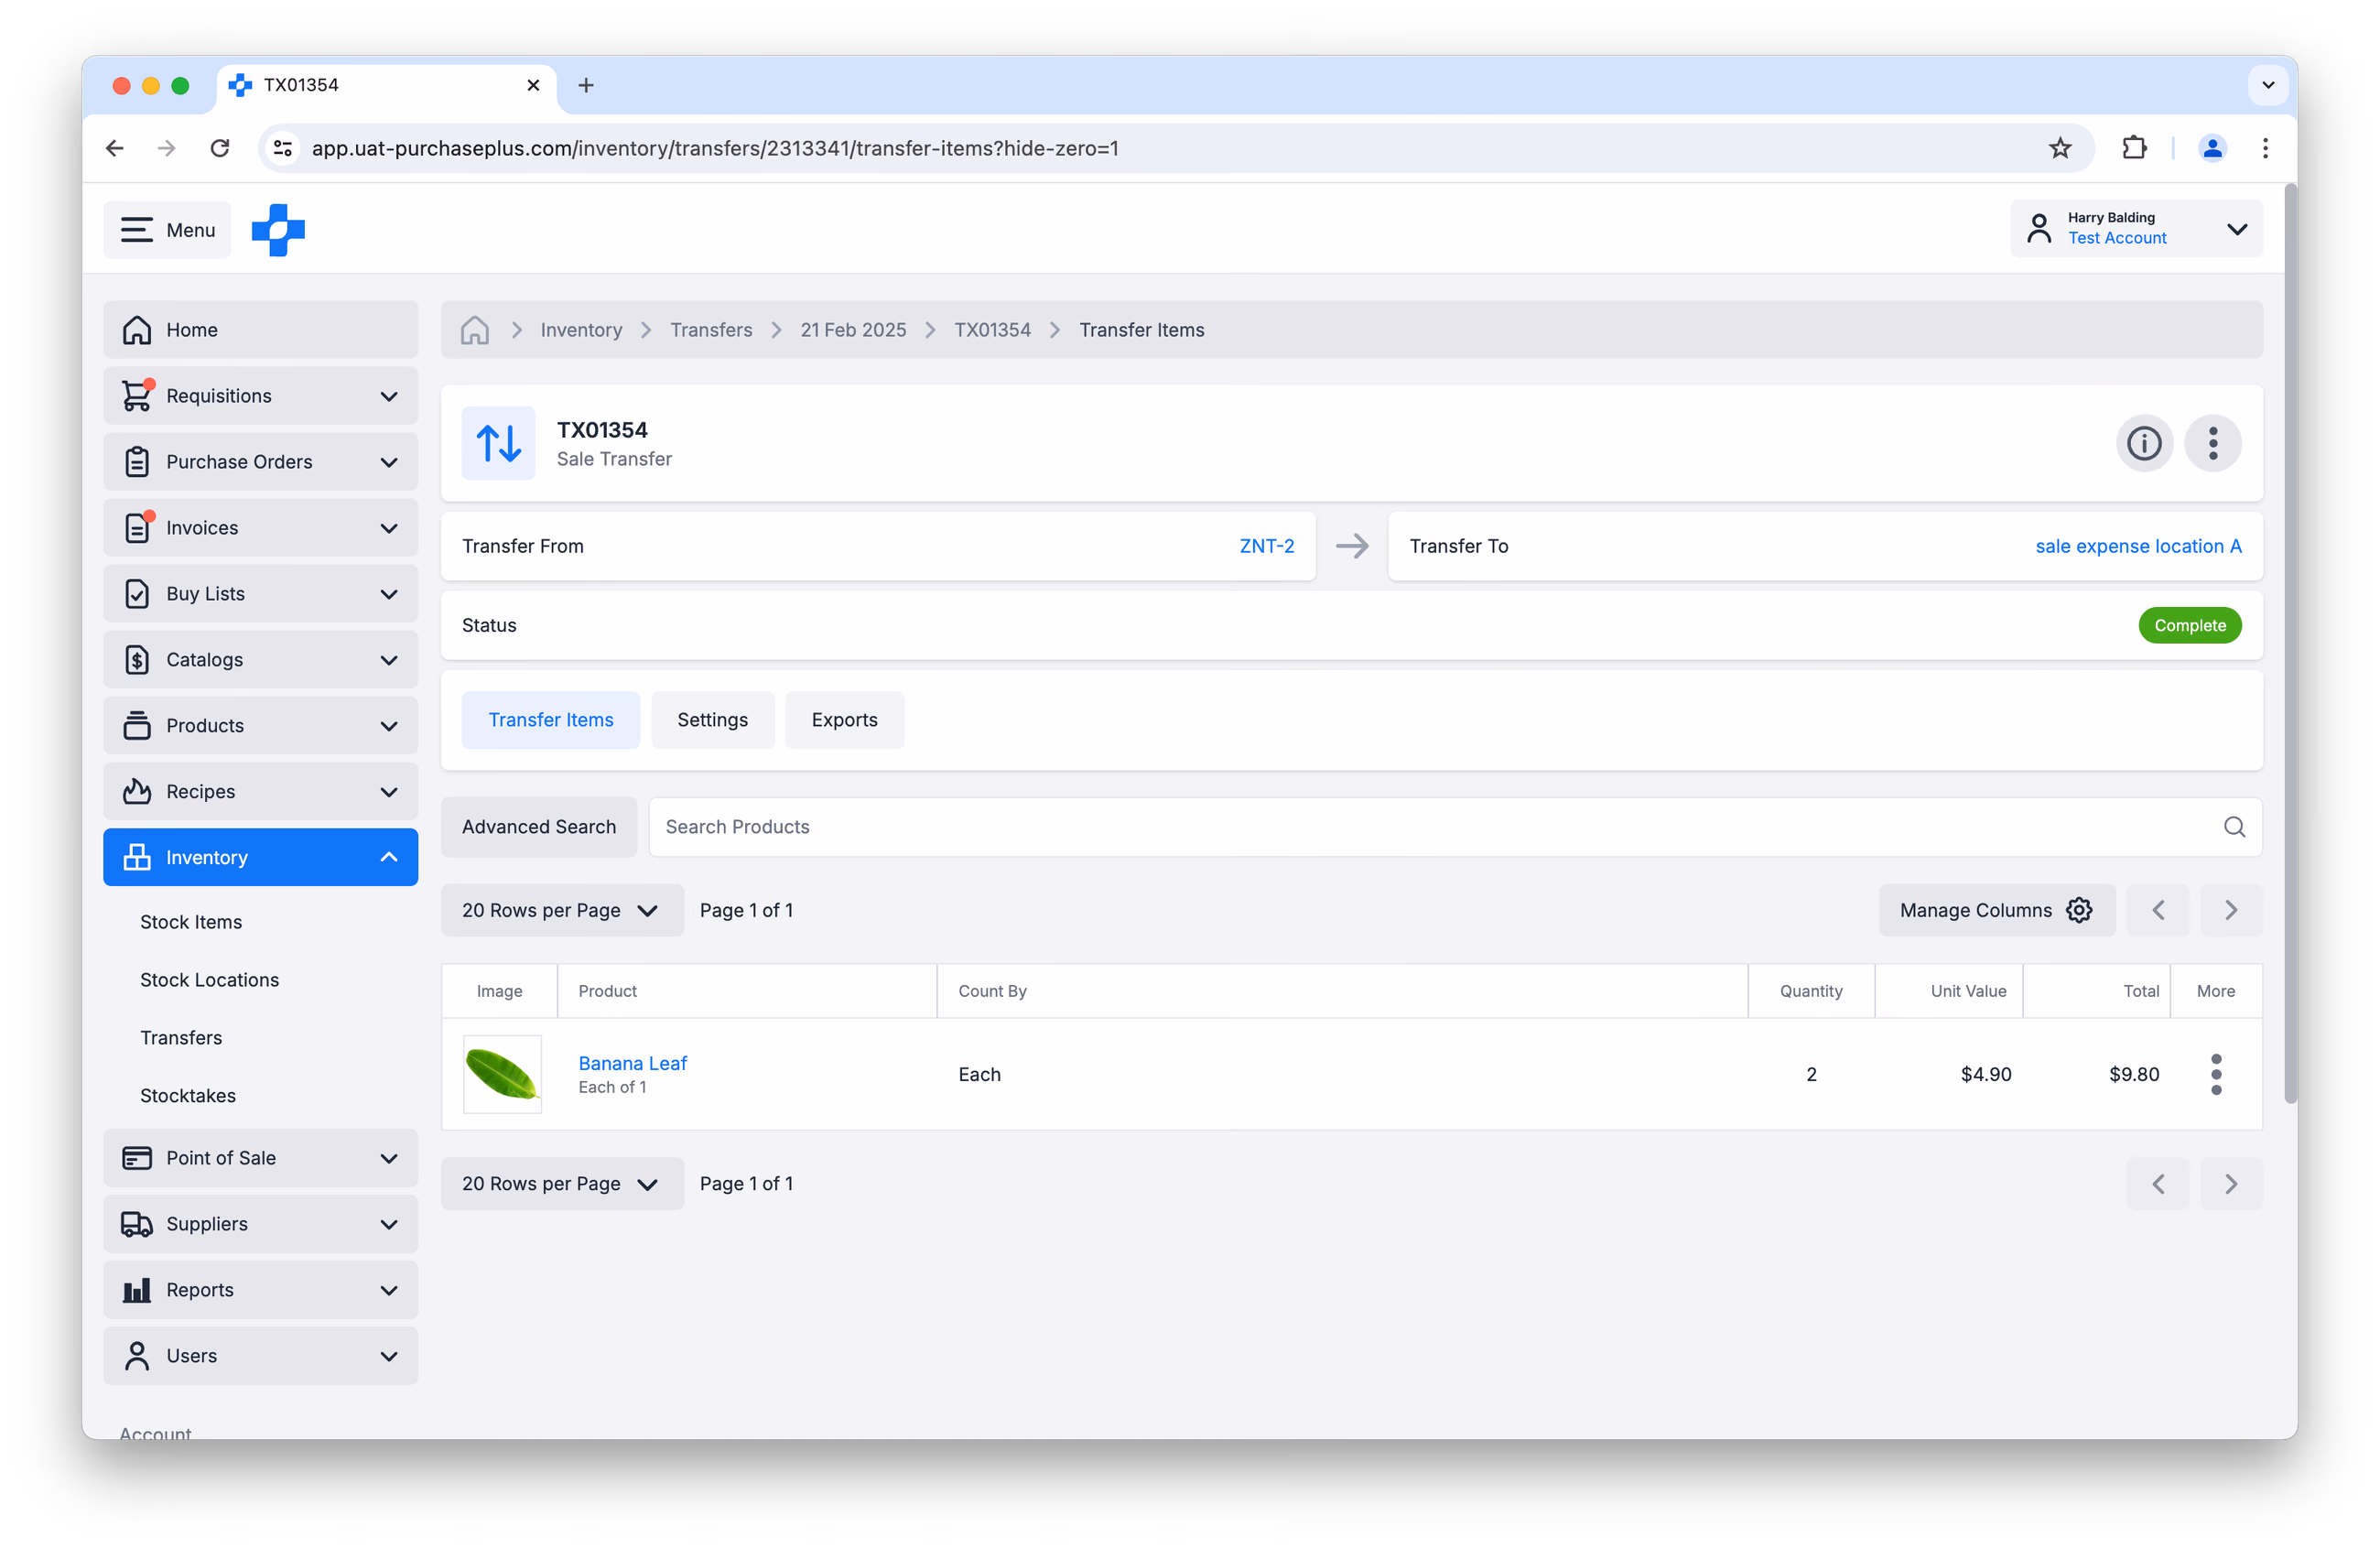View site information icon in address bar
Image resolution: width=2380 pixels, height=1548 pixels.
coord(283,148)
